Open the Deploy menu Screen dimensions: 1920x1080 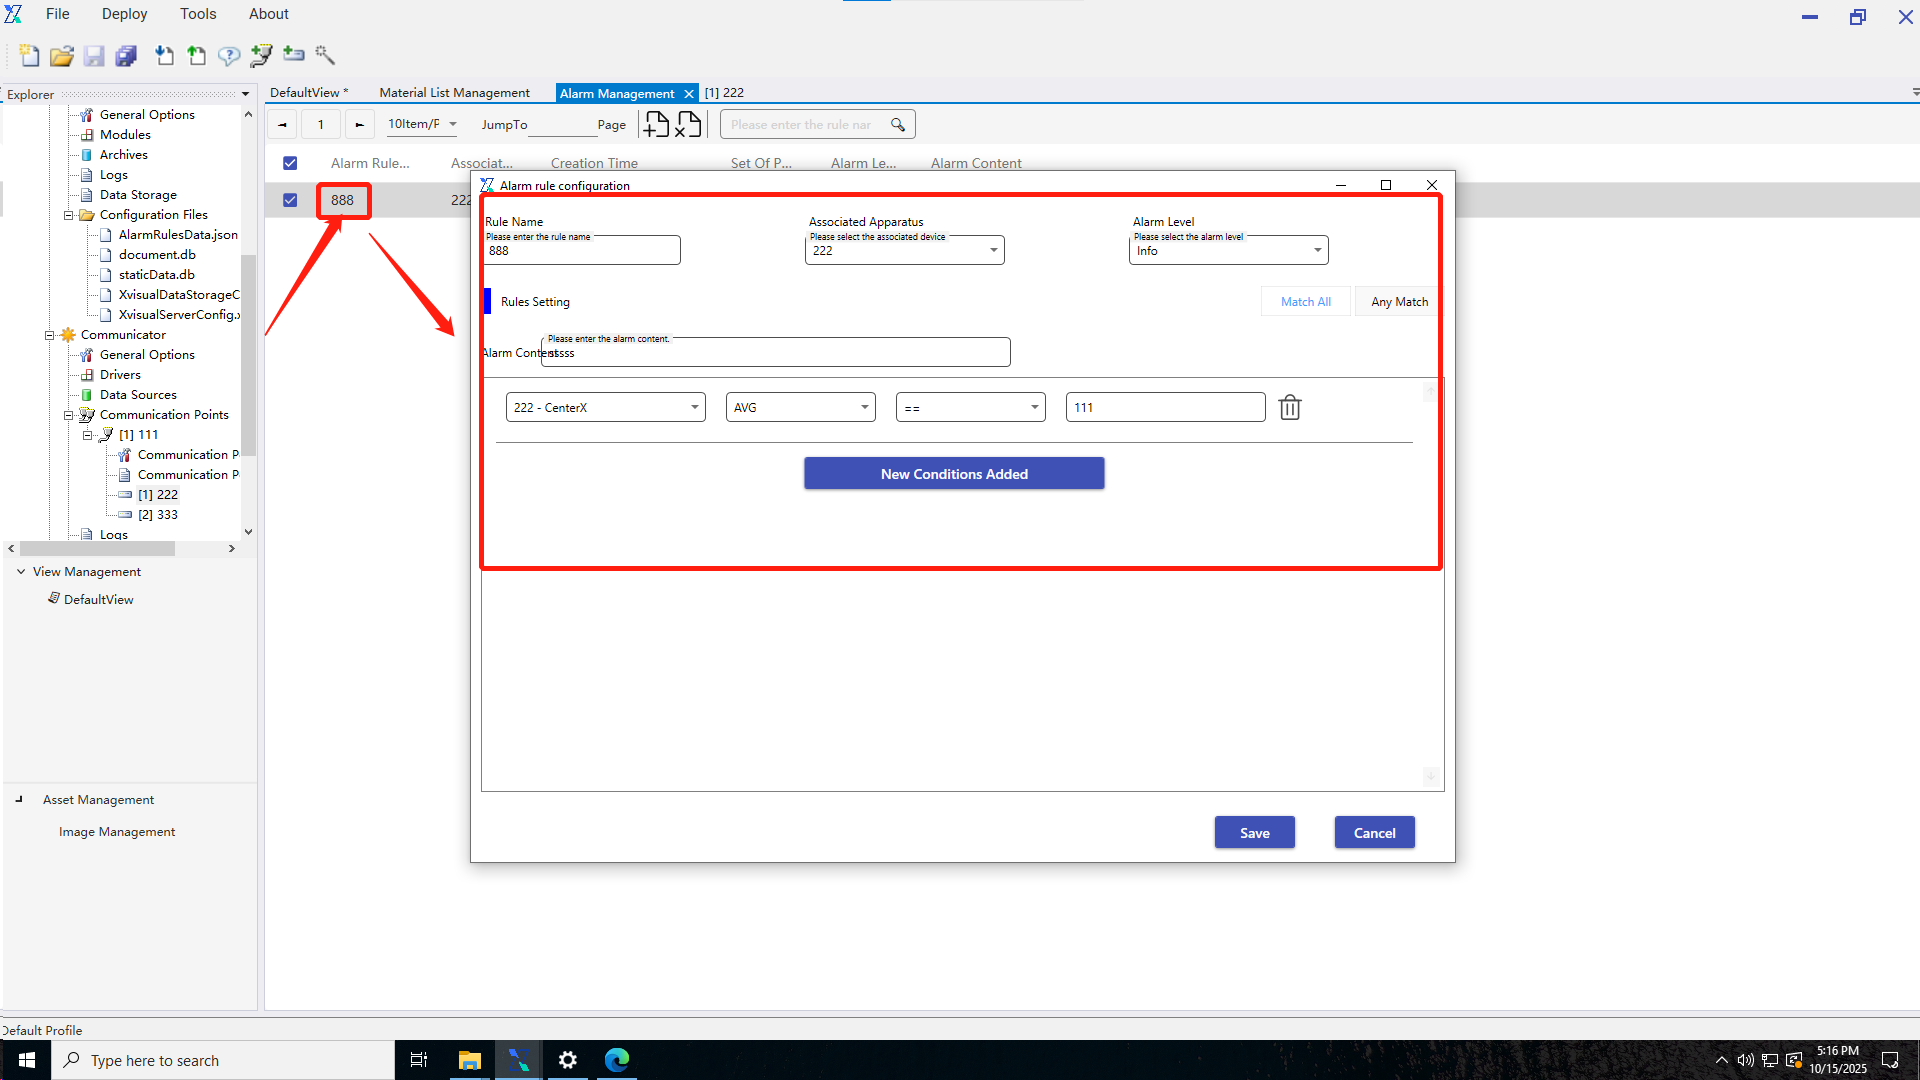(x=124, y=14)
